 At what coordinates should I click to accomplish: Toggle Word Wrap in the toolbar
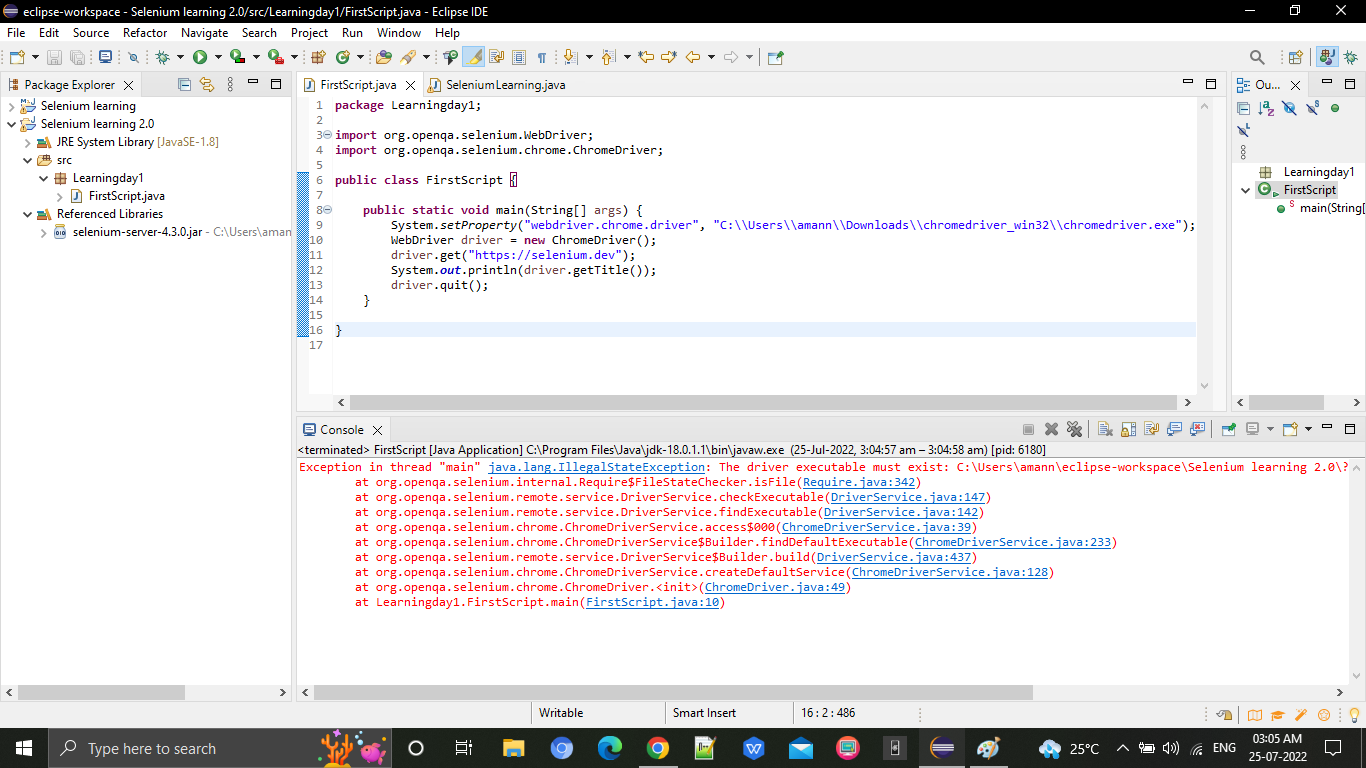click(x=496, y=57)
